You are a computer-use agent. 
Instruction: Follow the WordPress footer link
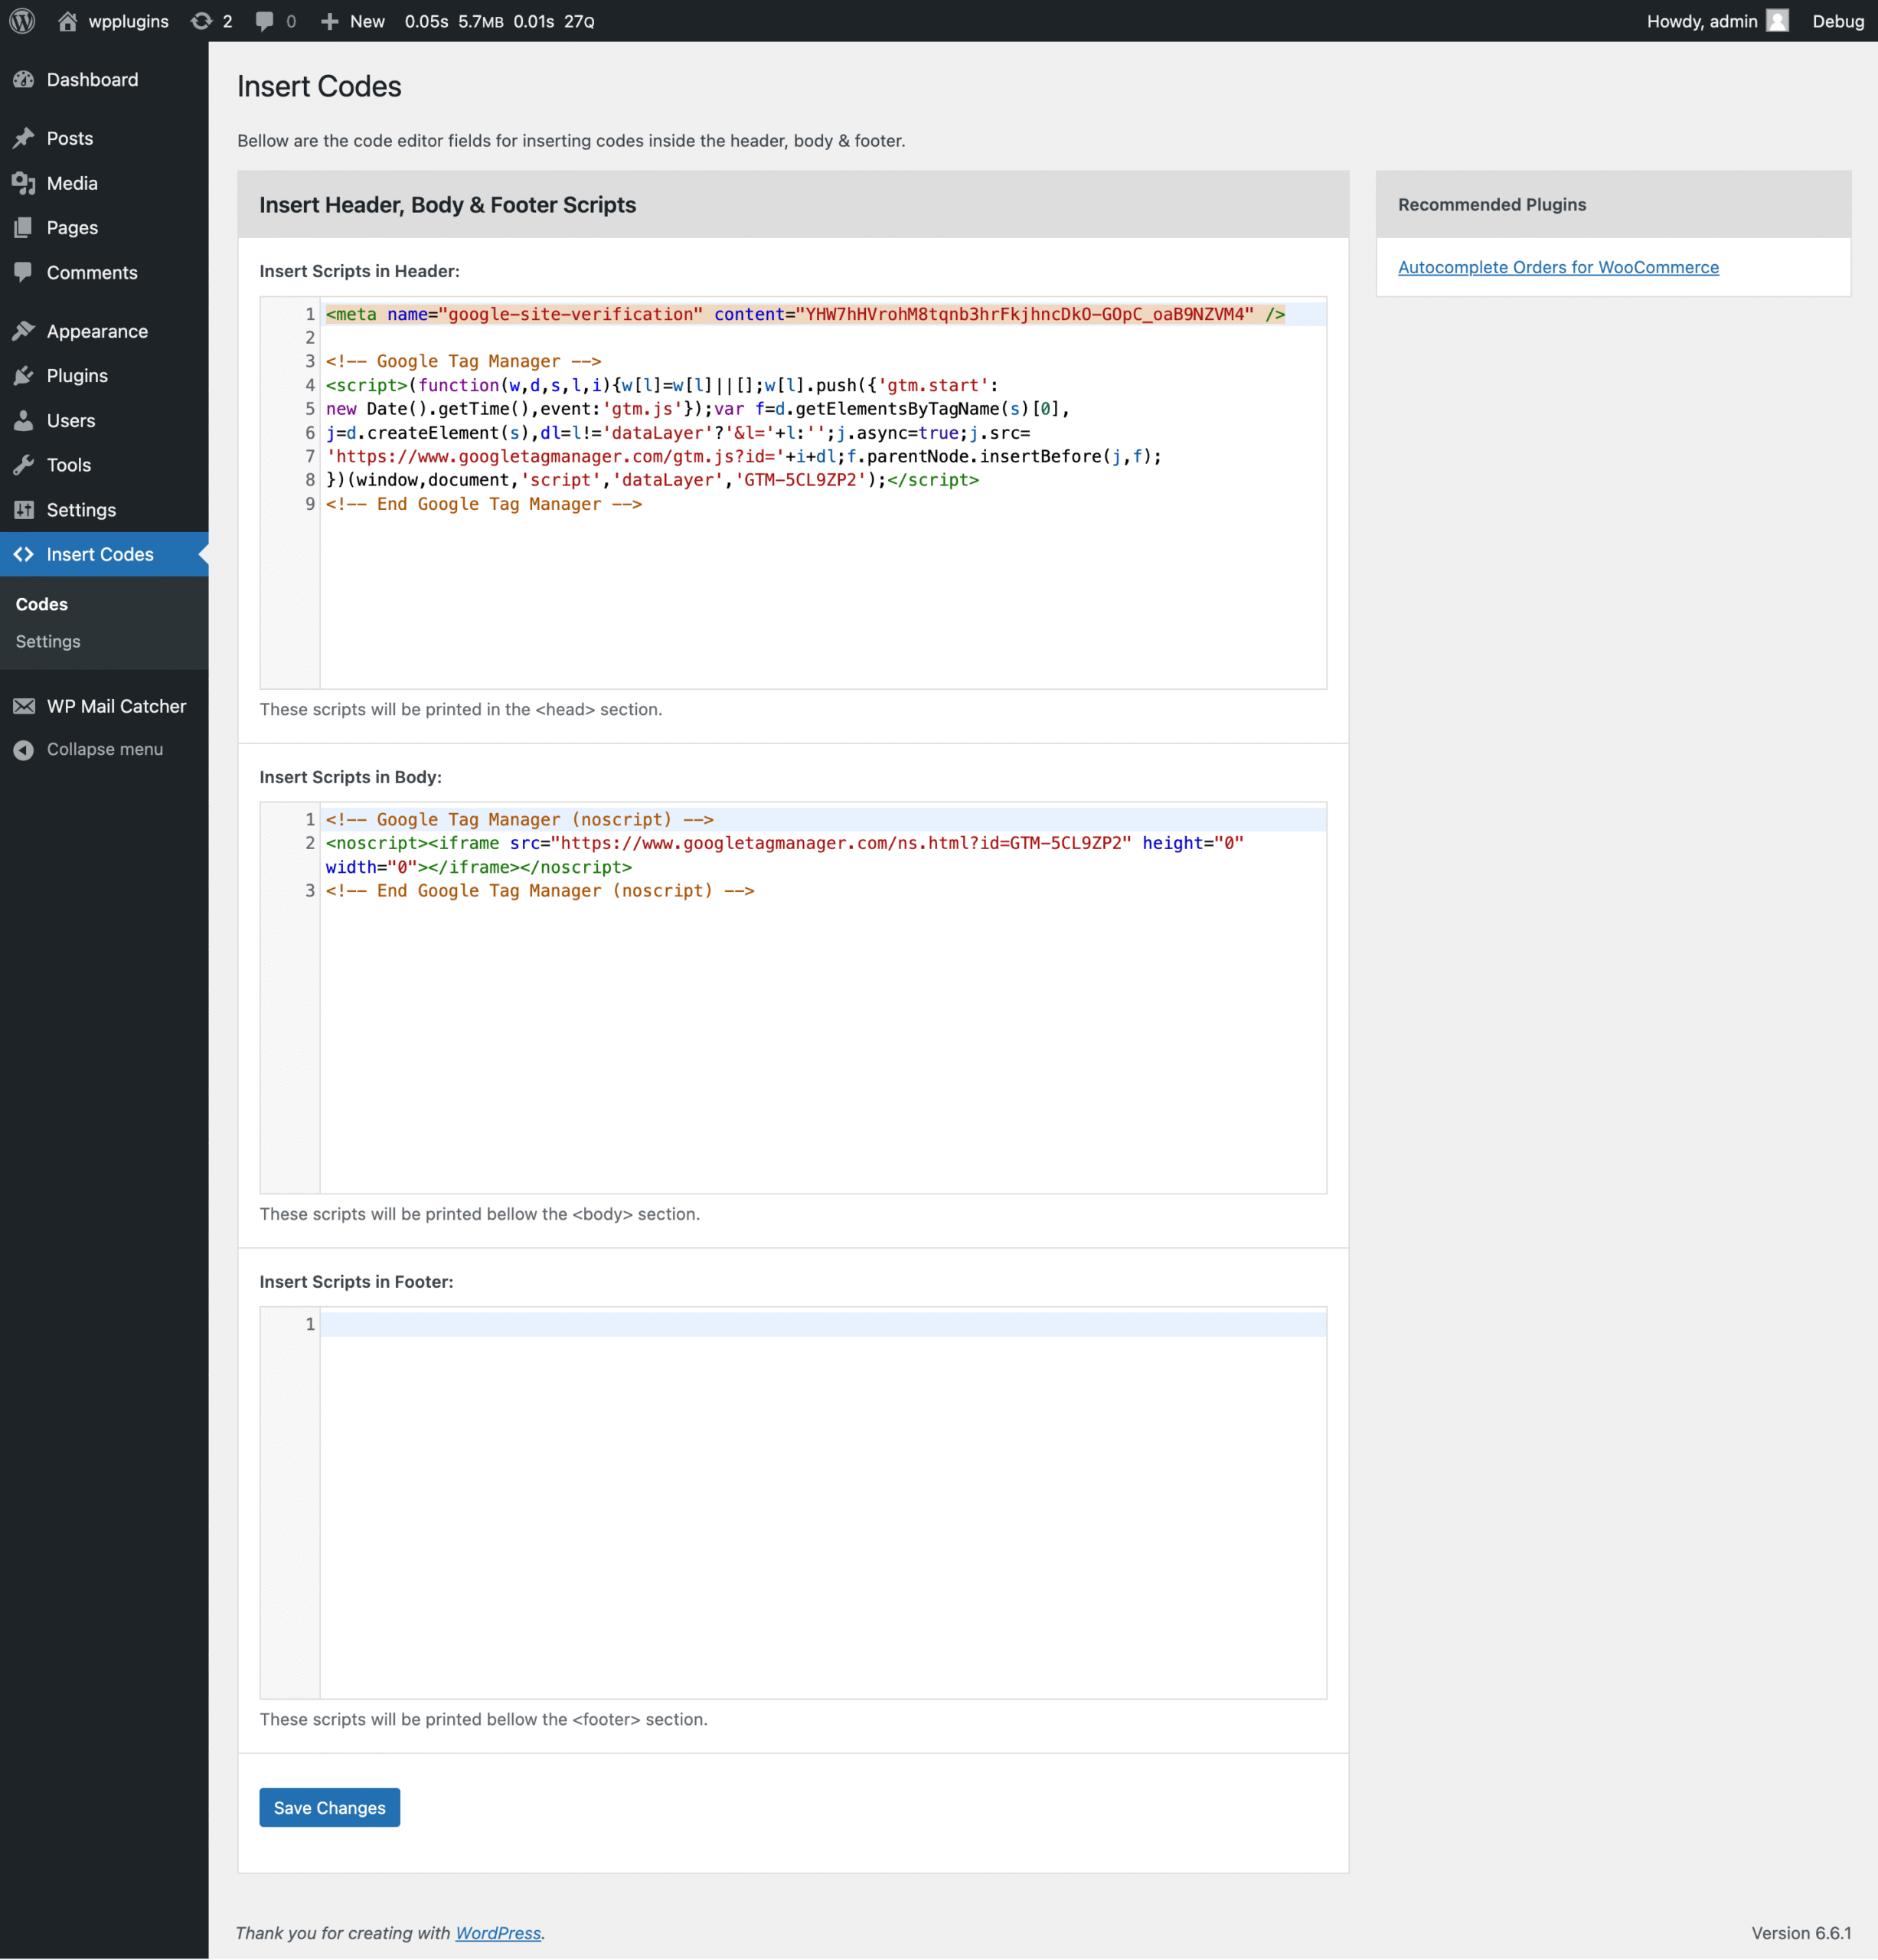click(498, 1933)
